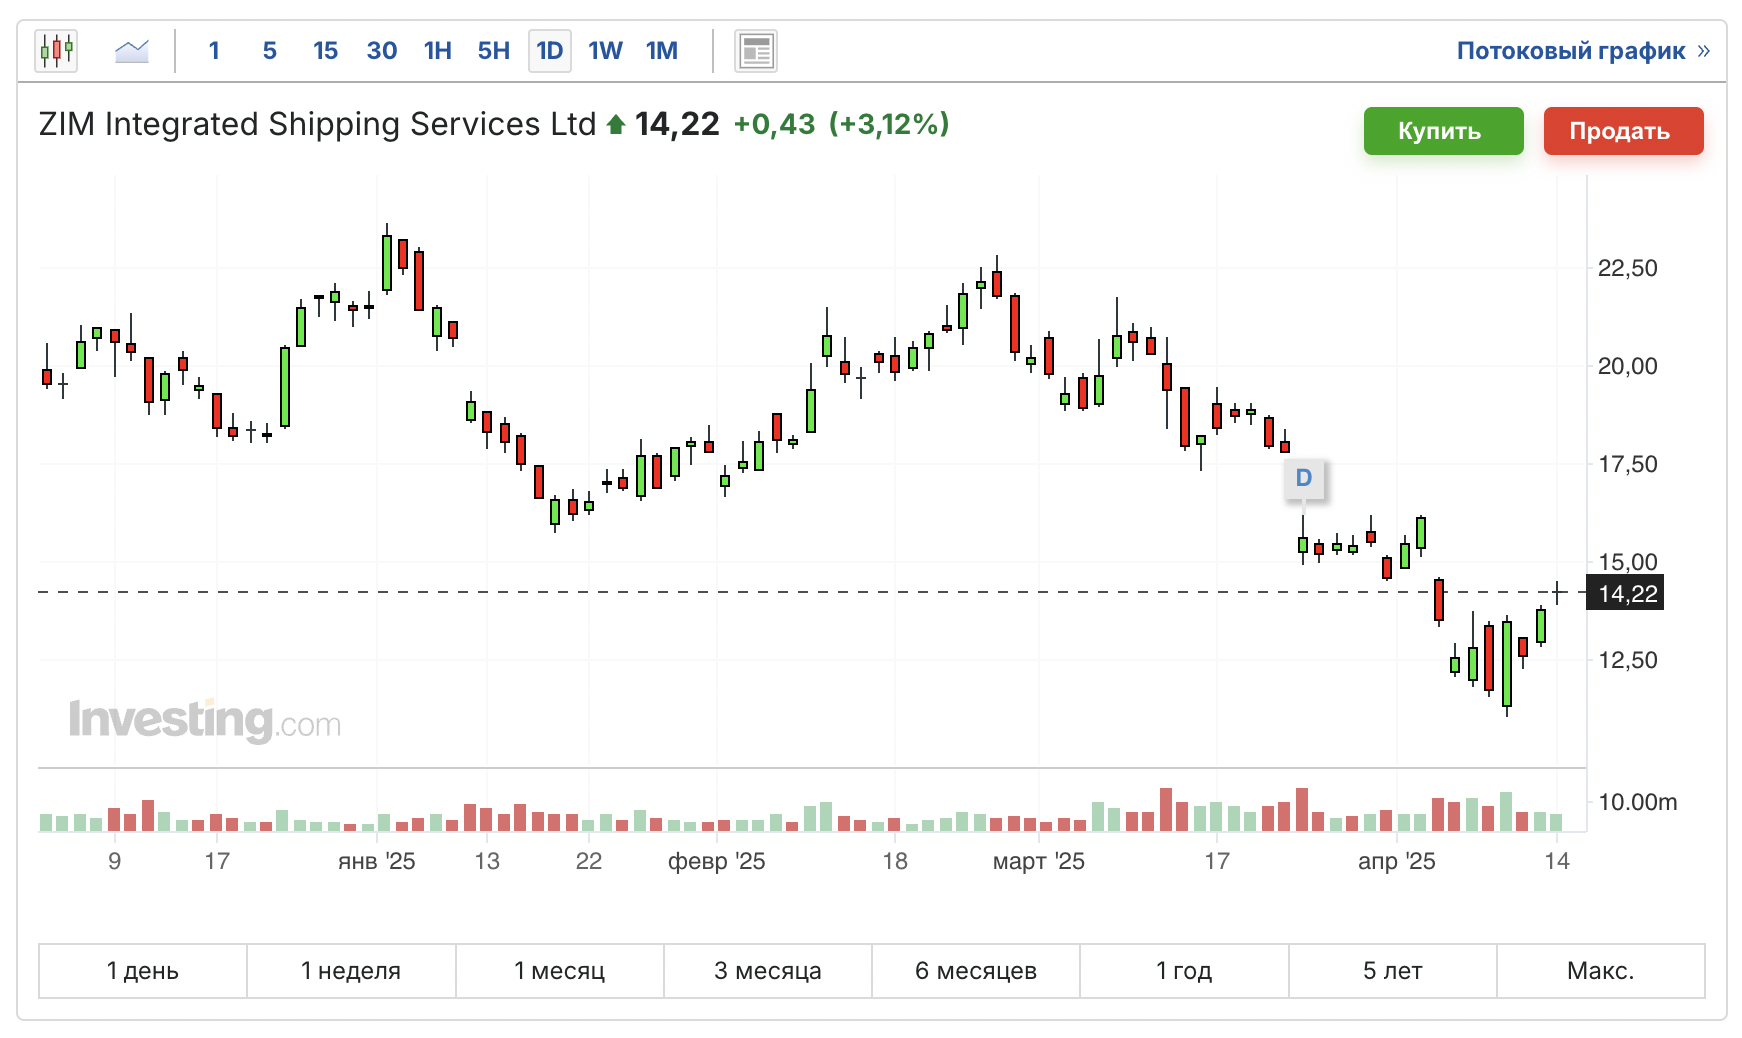This screenshot has height=1038, width=1742.
Task: Select the candlestick chart type icon
Action: [56, 50]
